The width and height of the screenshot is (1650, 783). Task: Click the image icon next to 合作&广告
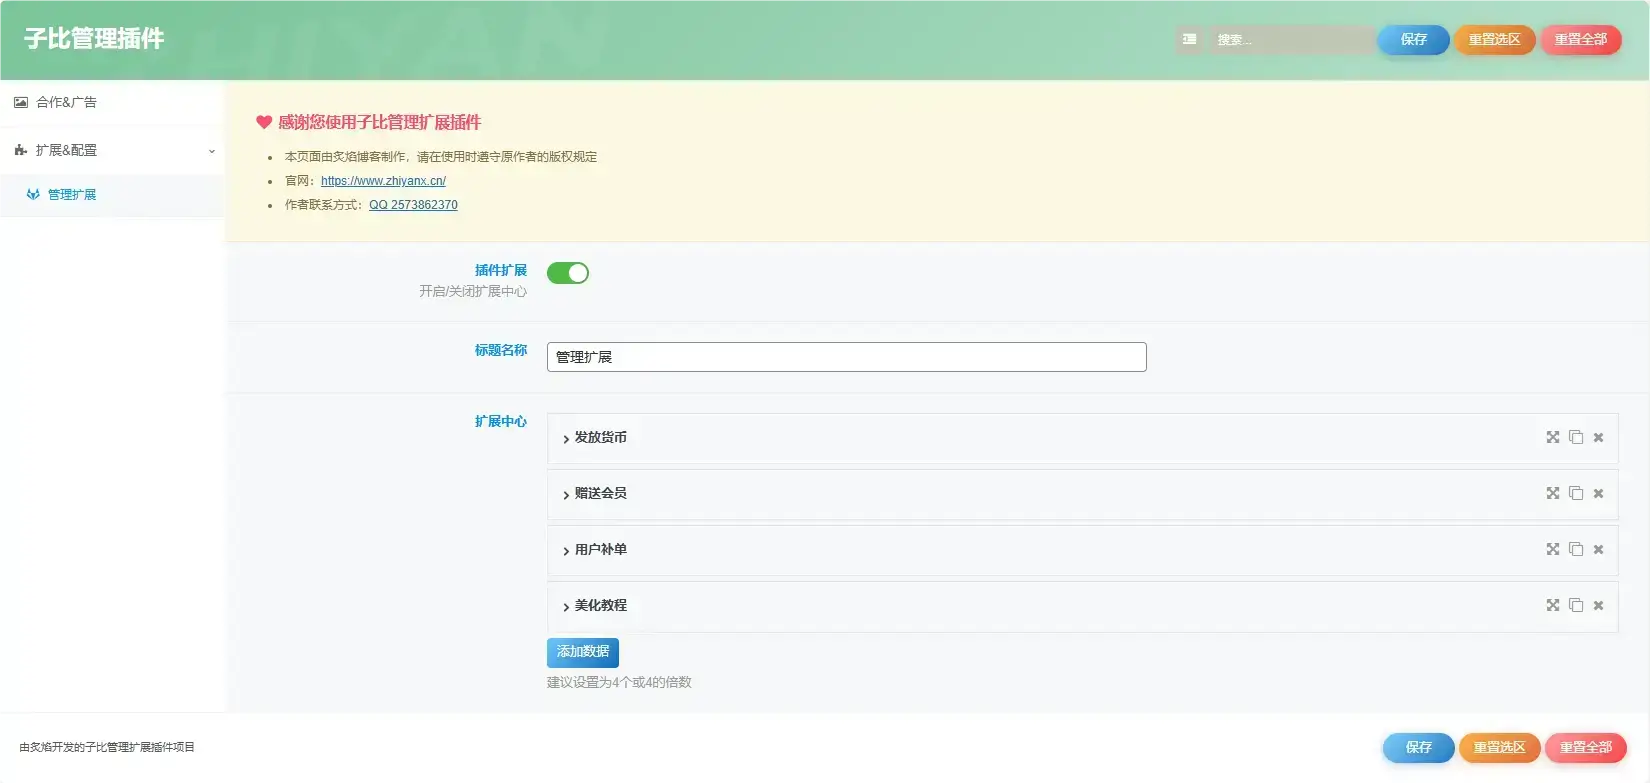(20, 102)
